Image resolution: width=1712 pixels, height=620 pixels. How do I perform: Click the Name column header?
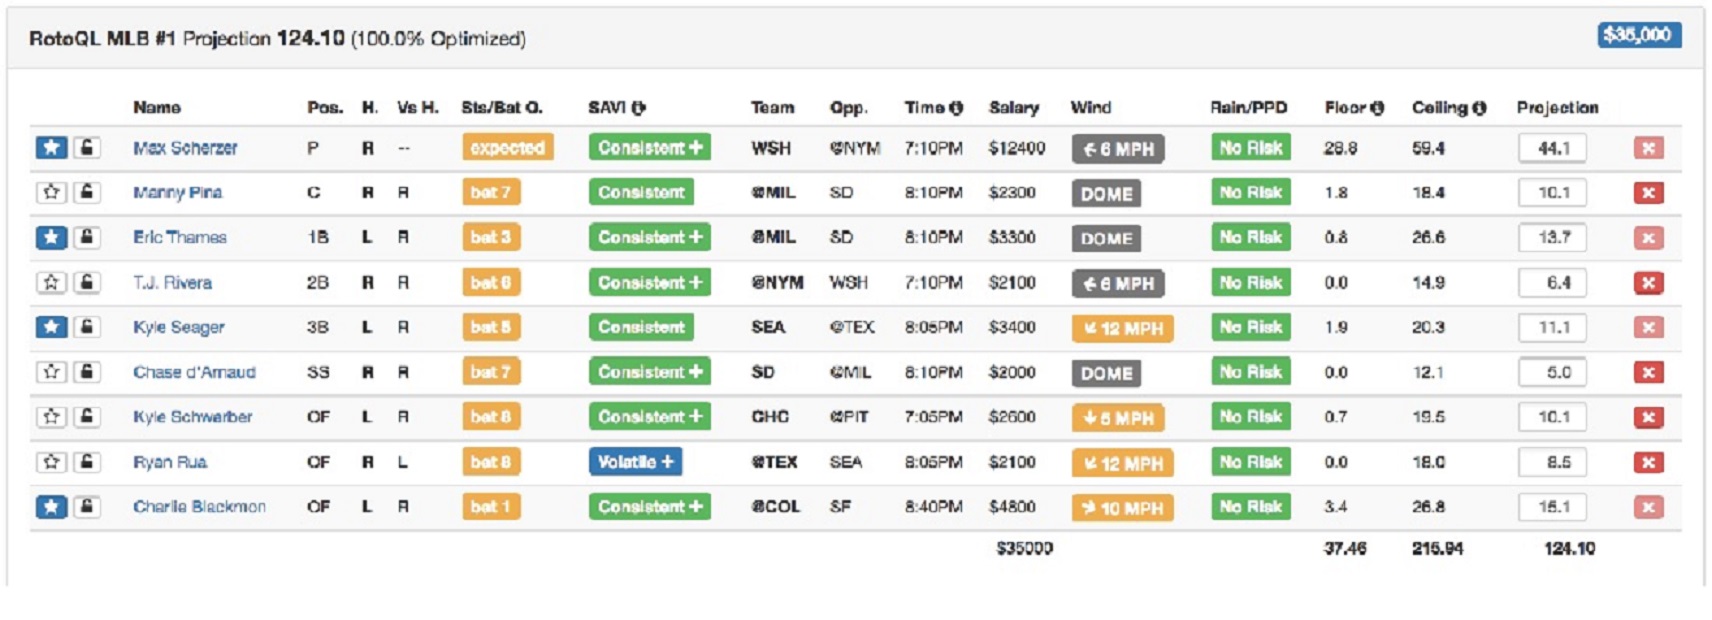157,108
